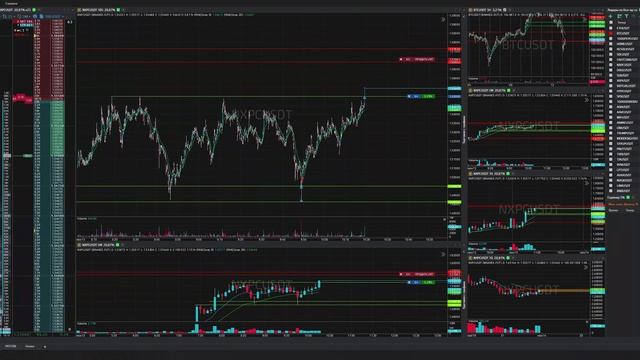Click the status icon beside BTCUSDT chart title
Image resolution: width=640 pixels, height=360 pixels.
tap(505, 10)
